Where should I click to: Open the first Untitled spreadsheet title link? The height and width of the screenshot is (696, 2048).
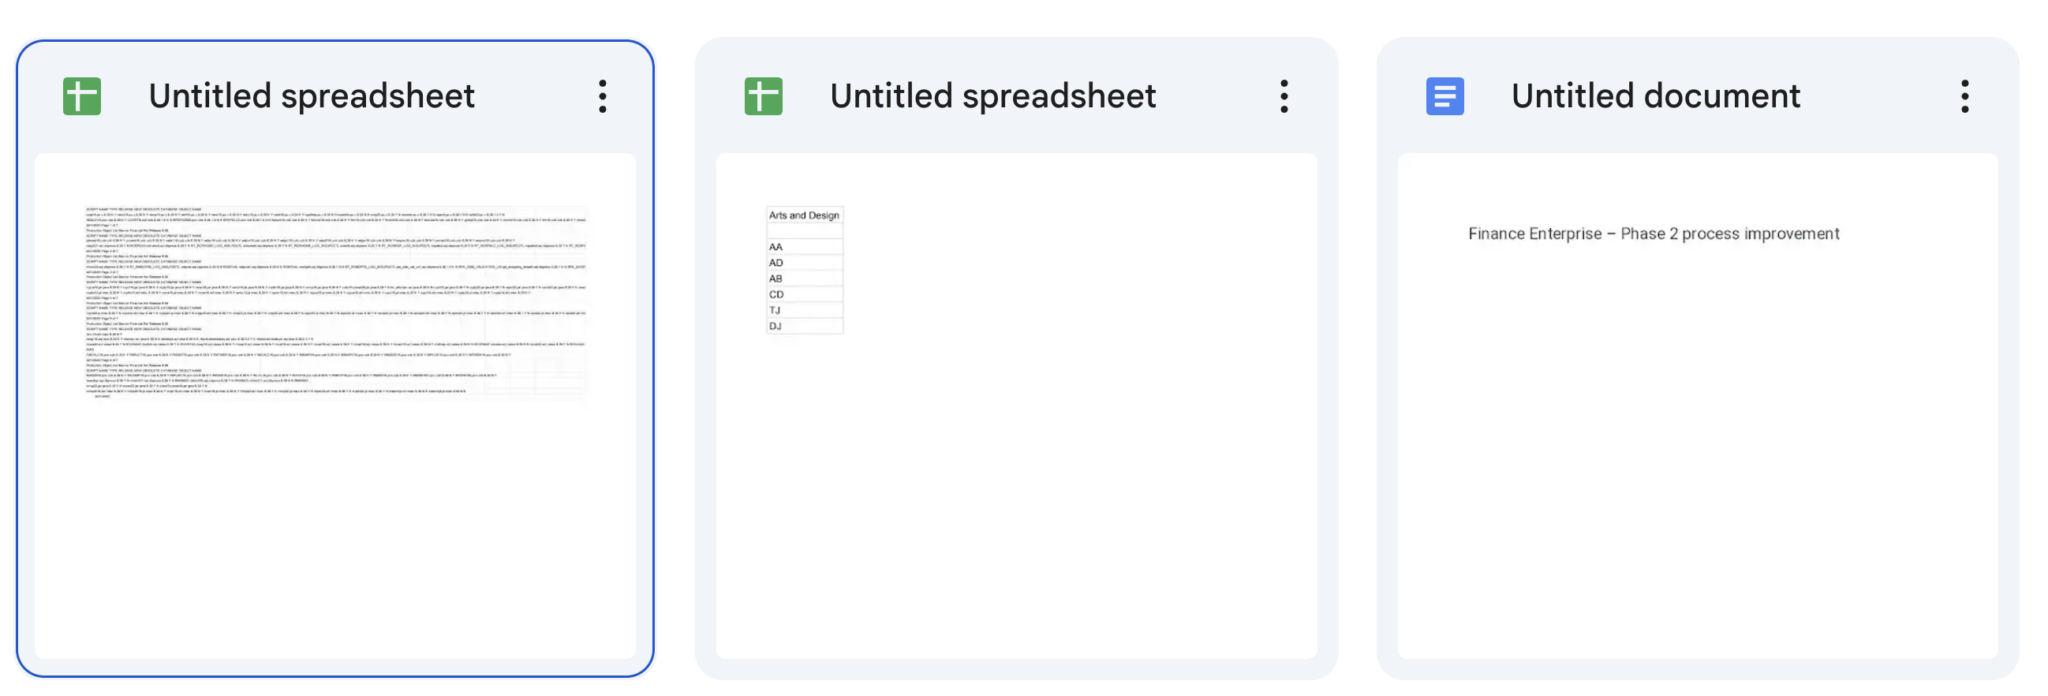pyautogui.click(x=311, y=95)
